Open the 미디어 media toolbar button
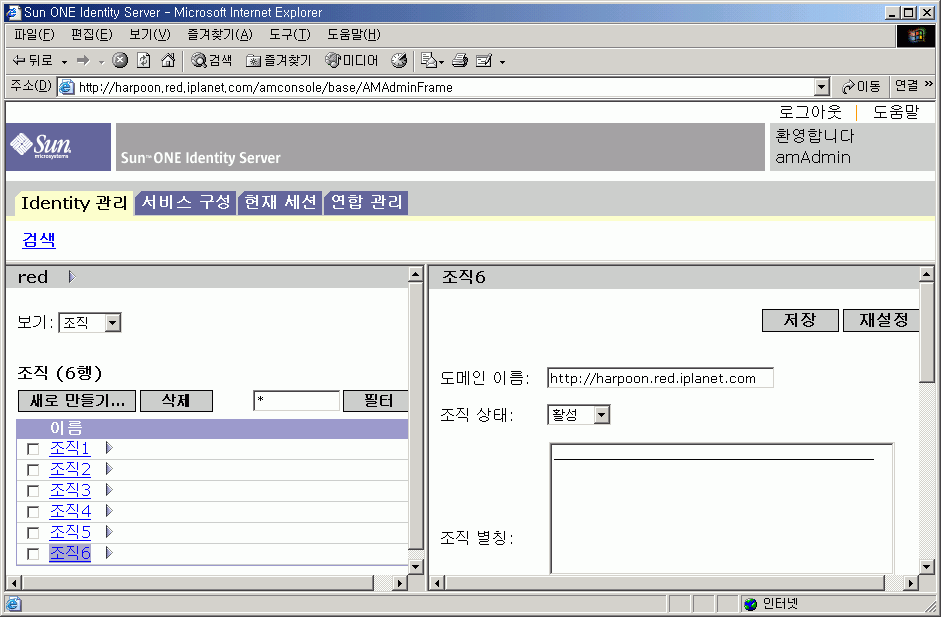The image size is (941, 617). (352, 61)
